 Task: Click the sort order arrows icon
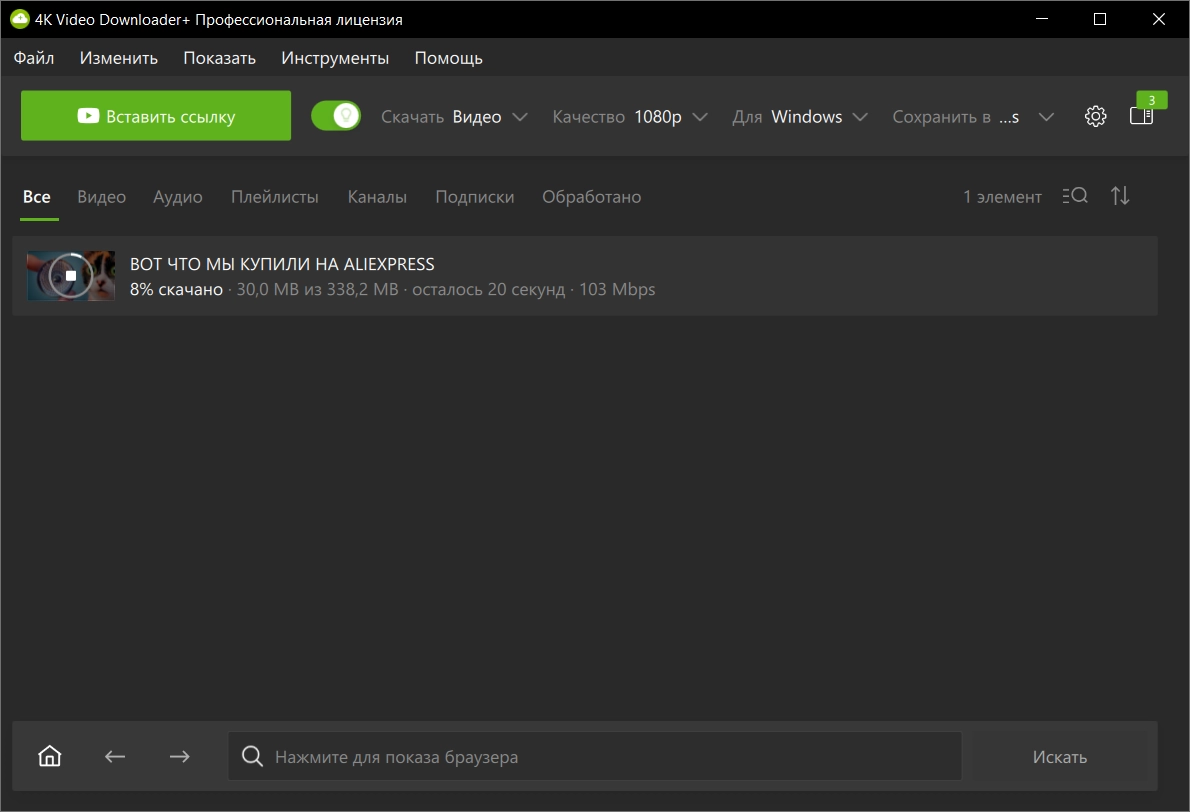point(1120,196)
